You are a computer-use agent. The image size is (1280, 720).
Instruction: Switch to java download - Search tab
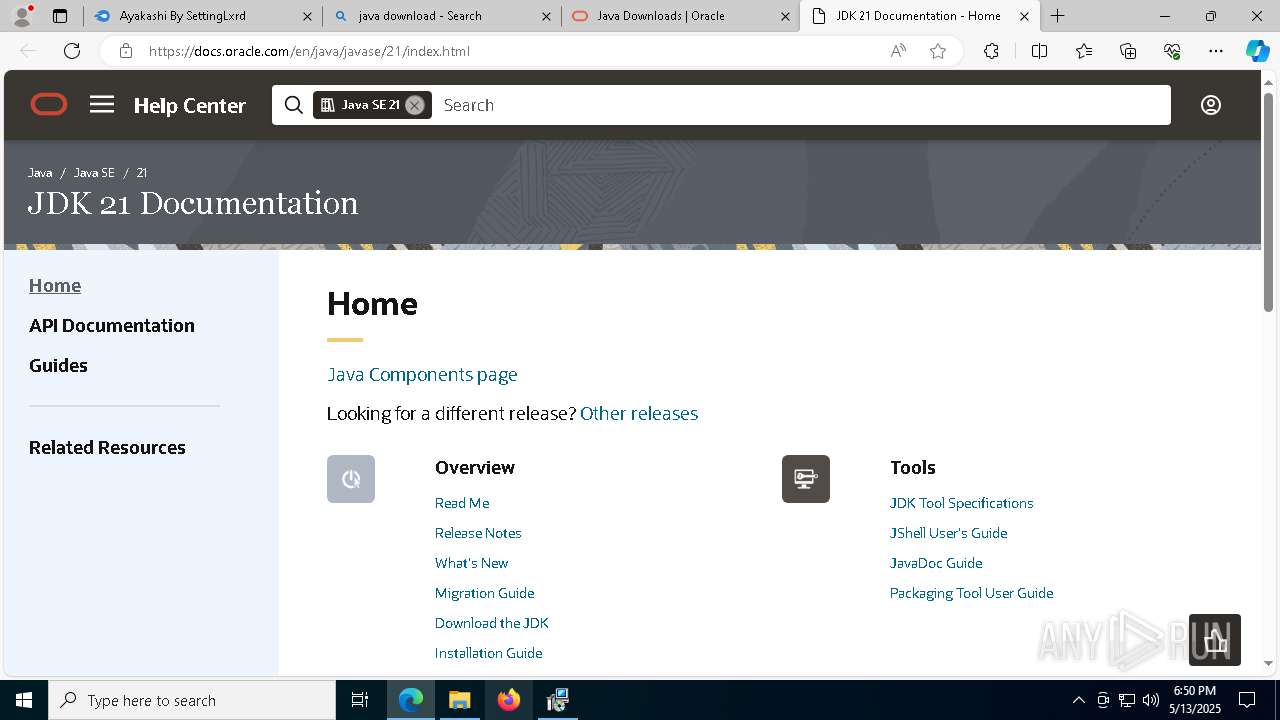click(x=443, y=16)
